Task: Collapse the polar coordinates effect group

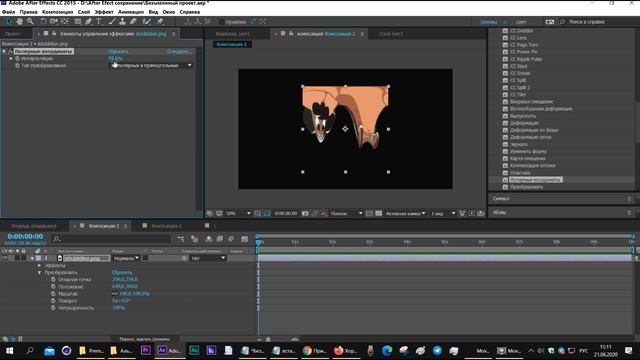Action: click(x=4, y=51)
